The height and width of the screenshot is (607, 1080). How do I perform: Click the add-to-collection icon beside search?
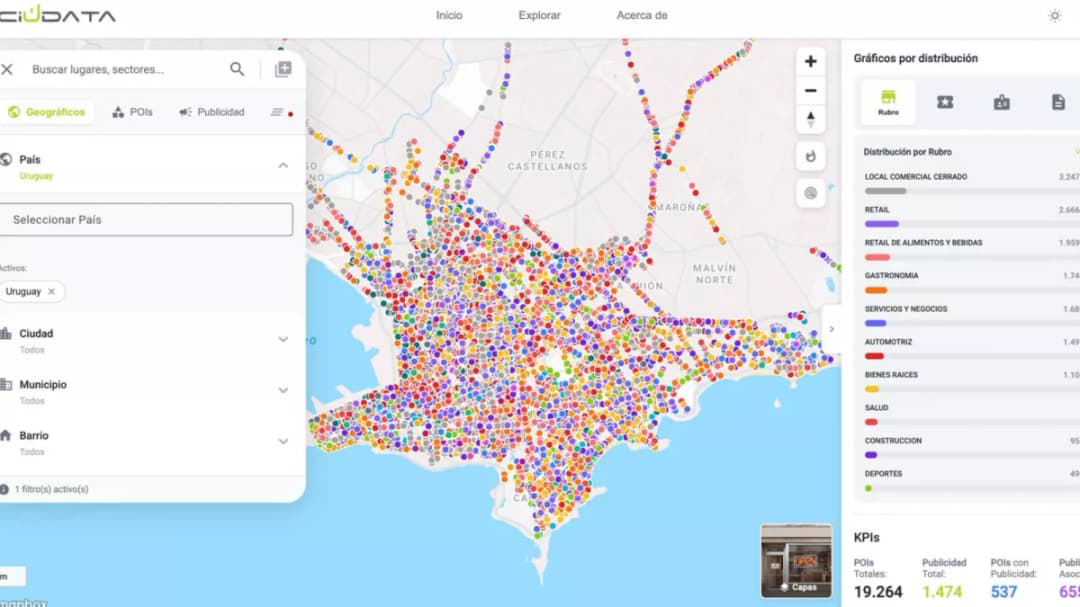coord(283,69)
